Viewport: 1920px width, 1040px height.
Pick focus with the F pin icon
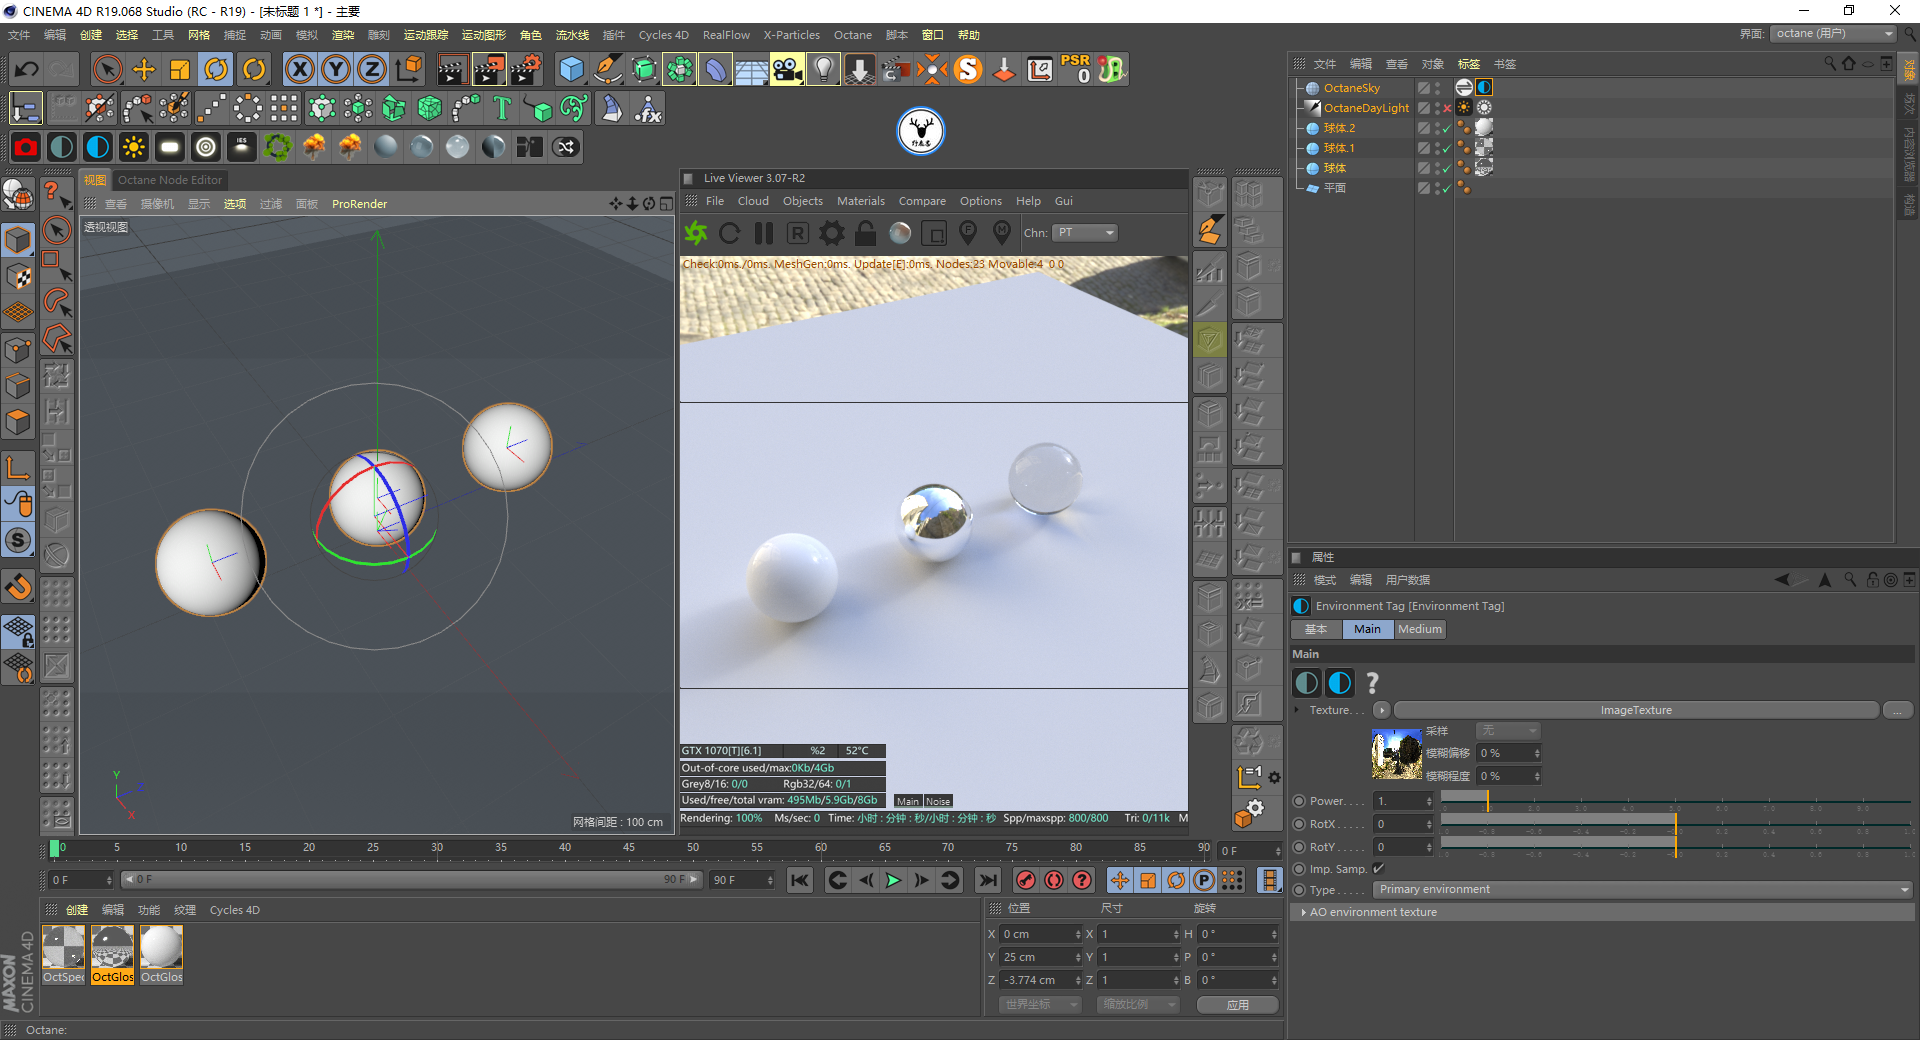(968, 233)
